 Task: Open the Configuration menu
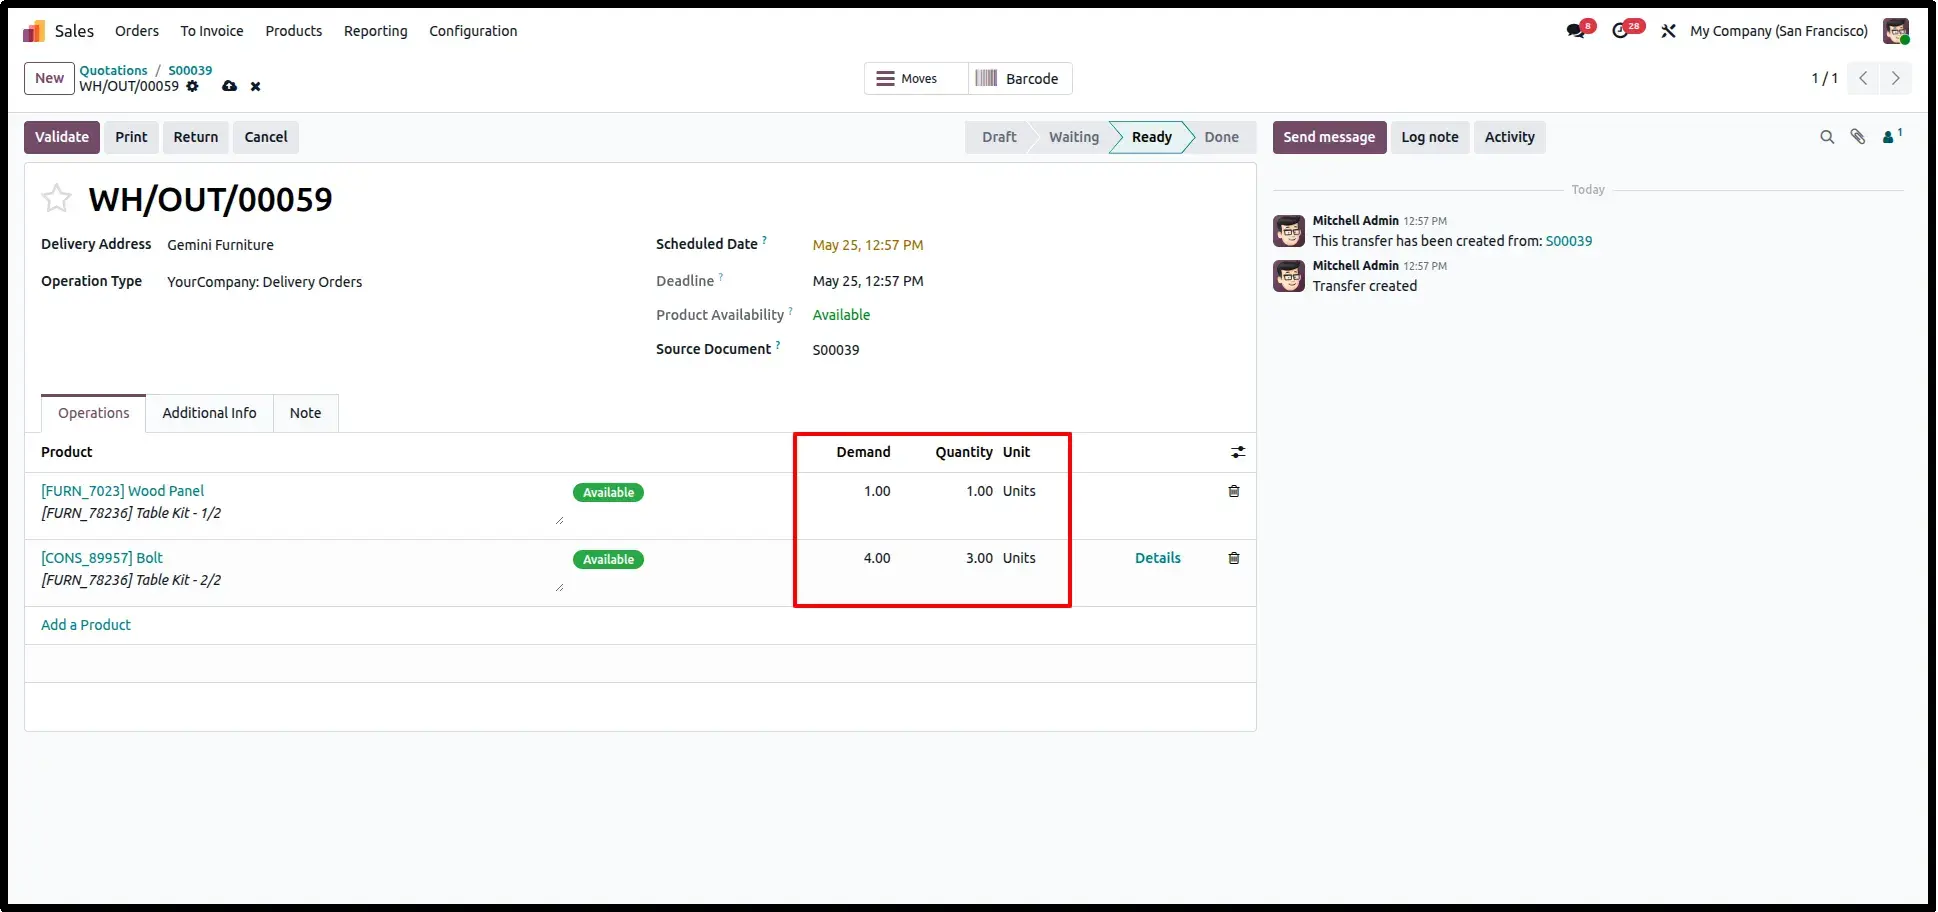473,31
